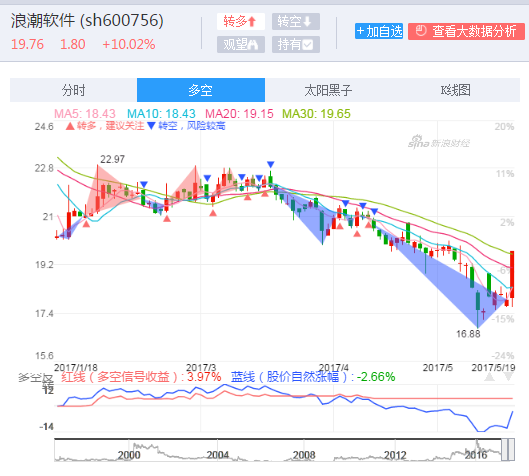
Task: Click the MA5: 18.43 indicator label
Action: coord(85,114)
